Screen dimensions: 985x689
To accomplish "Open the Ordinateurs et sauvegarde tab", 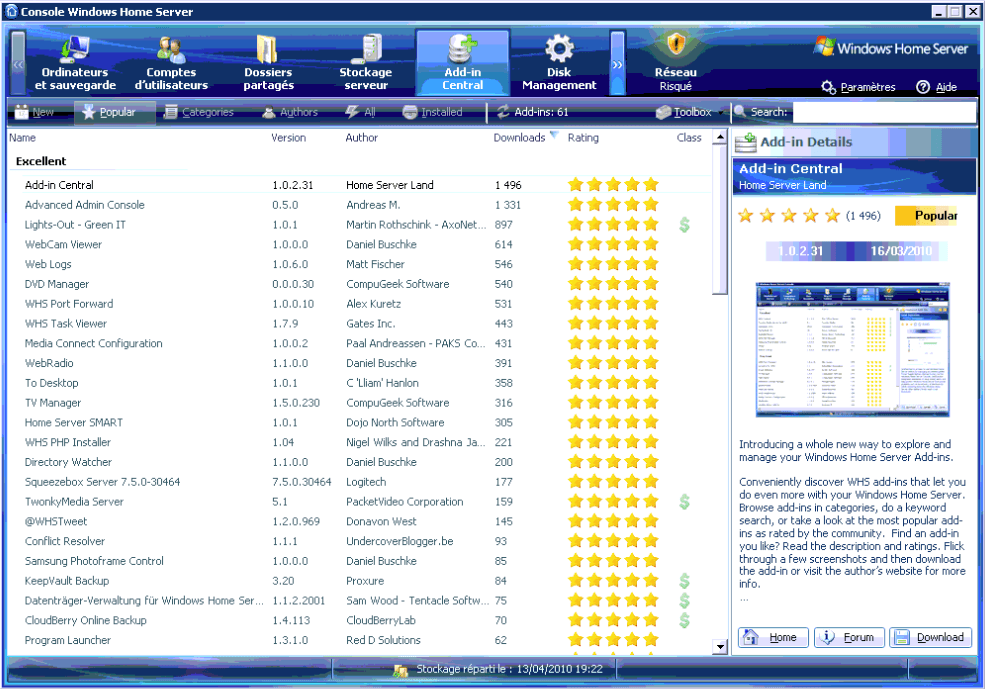I will coord(75,63).
